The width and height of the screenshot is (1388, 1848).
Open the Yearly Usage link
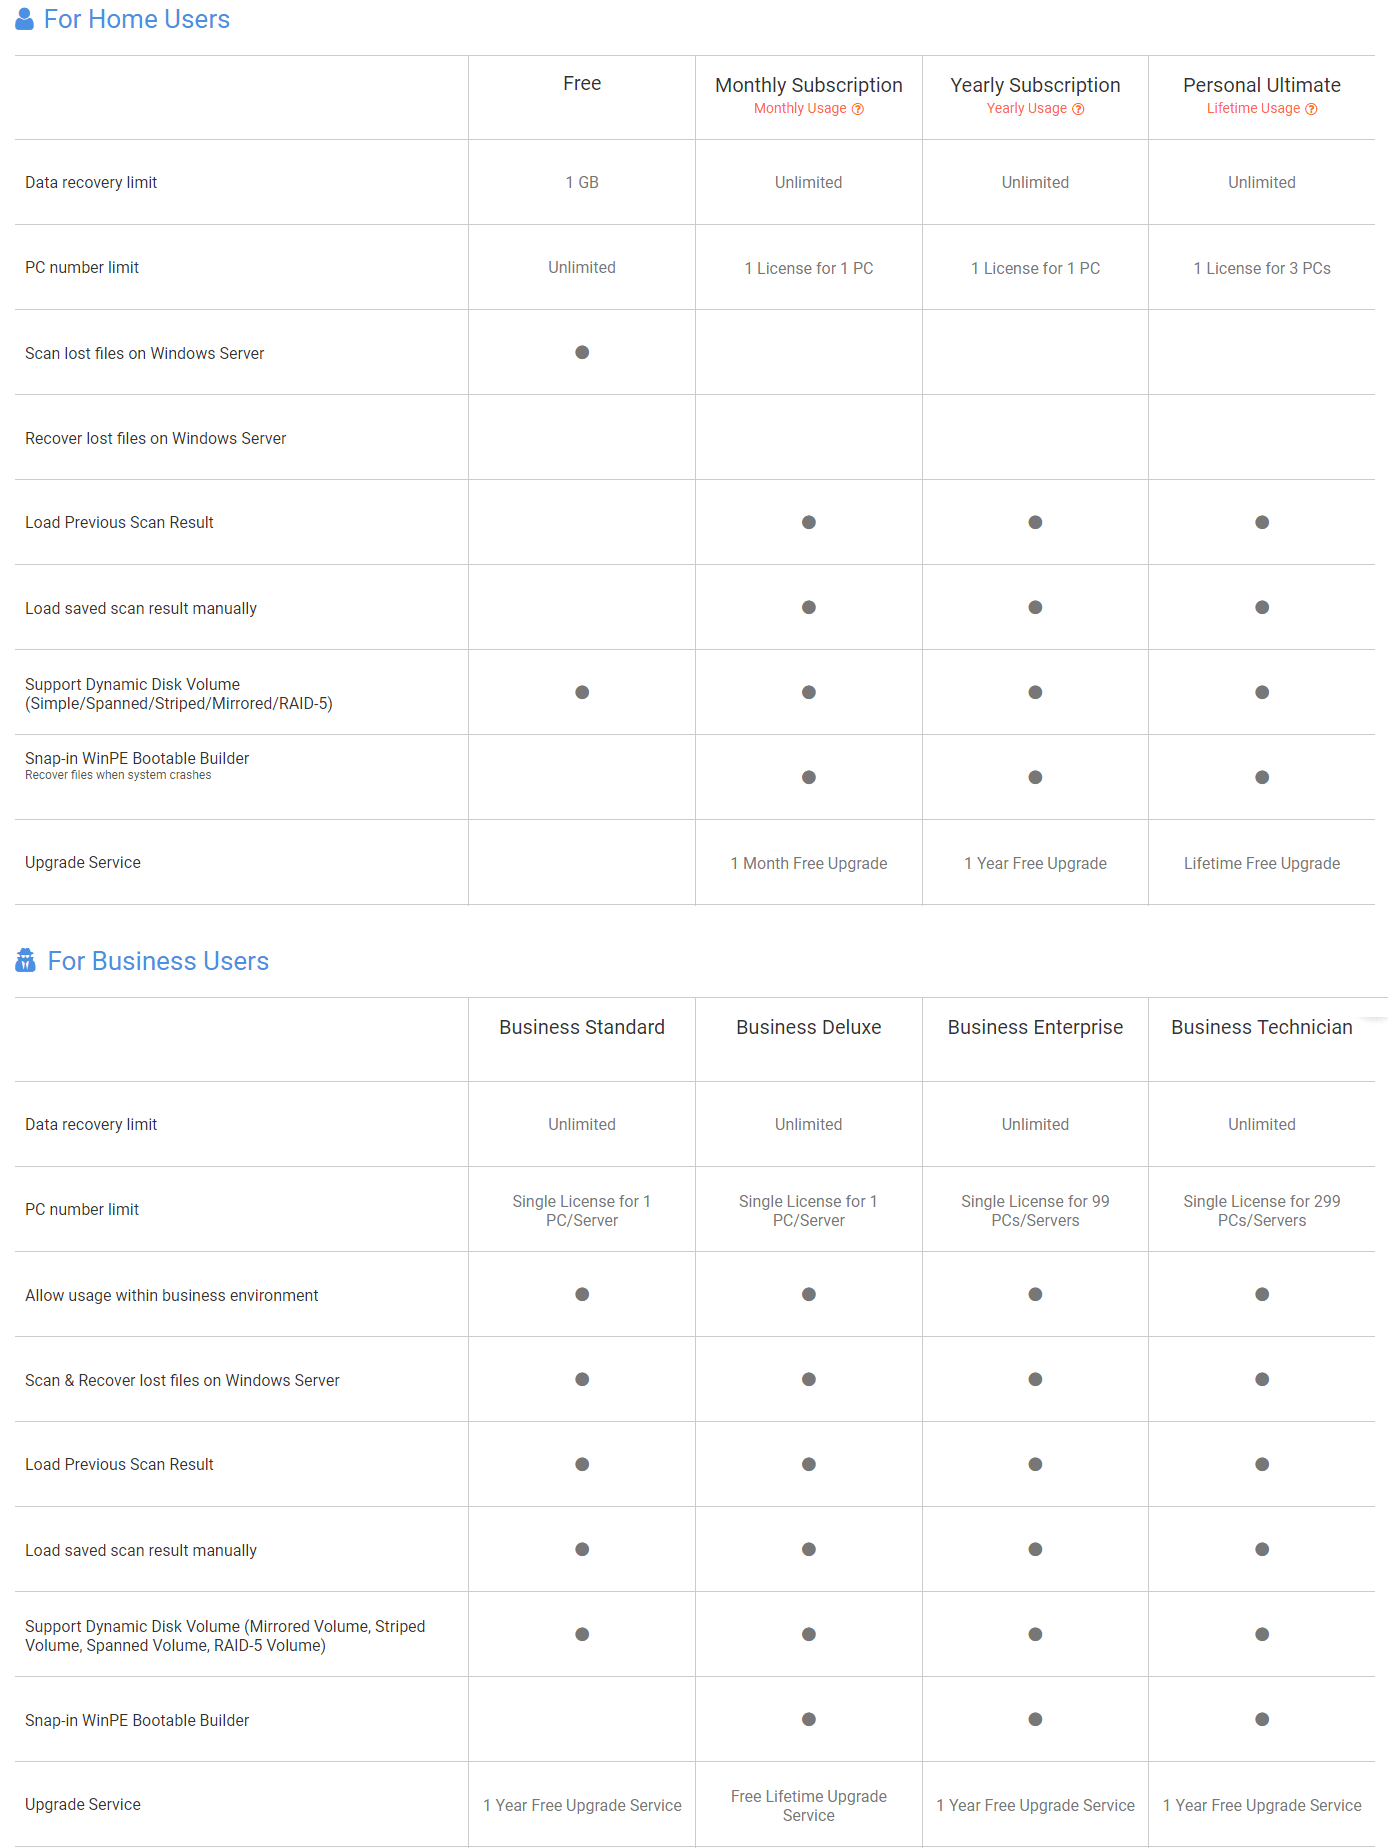click(x=1026, y=108)
